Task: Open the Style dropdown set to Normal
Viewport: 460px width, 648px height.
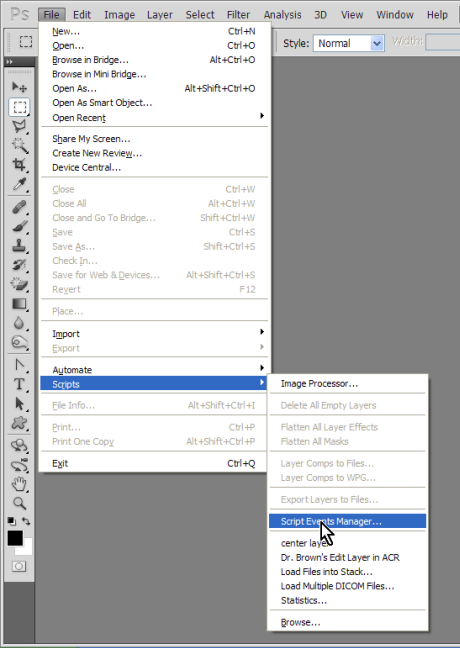Action: coord(349,43)
